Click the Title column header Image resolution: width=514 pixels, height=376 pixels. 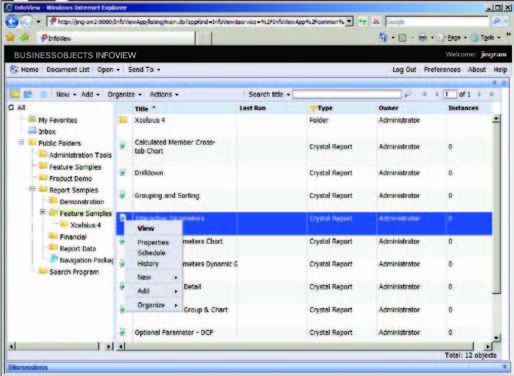pyautogui.click(x=141, y=109)
